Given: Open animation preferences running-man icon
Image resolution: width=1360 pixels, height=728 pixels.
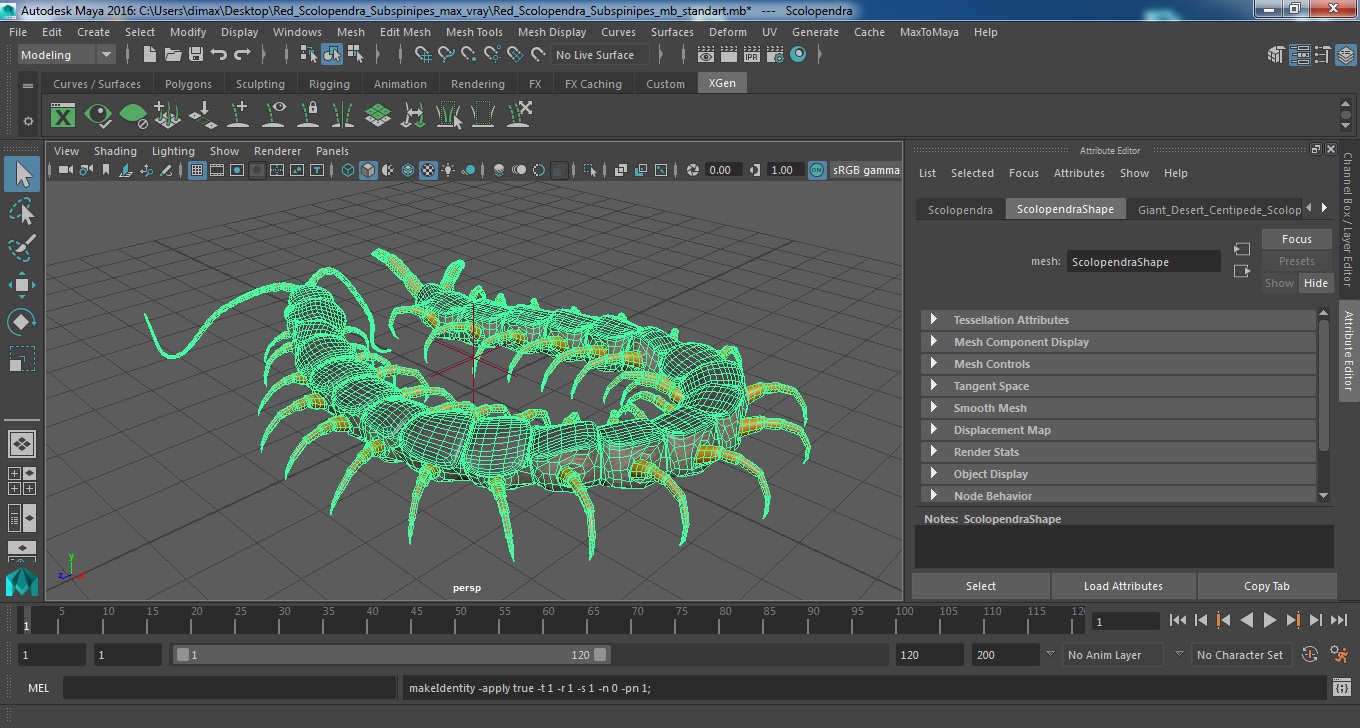Looking at the screenshot, I should (x=1341, y=655).
